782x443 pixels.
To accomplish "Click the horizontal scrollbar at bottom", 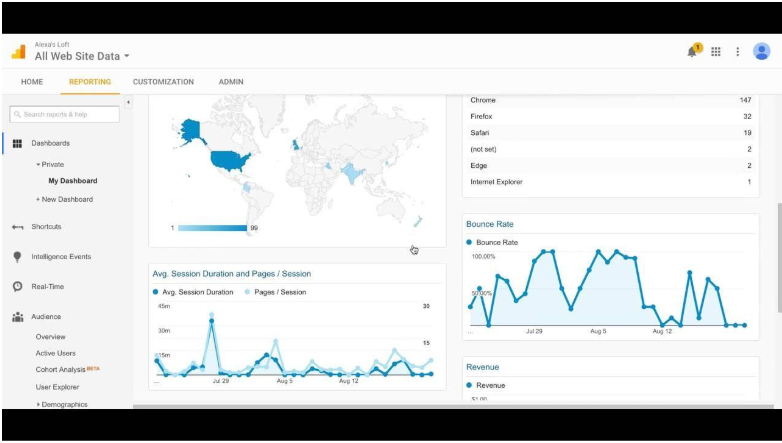I will coord(455,407).
